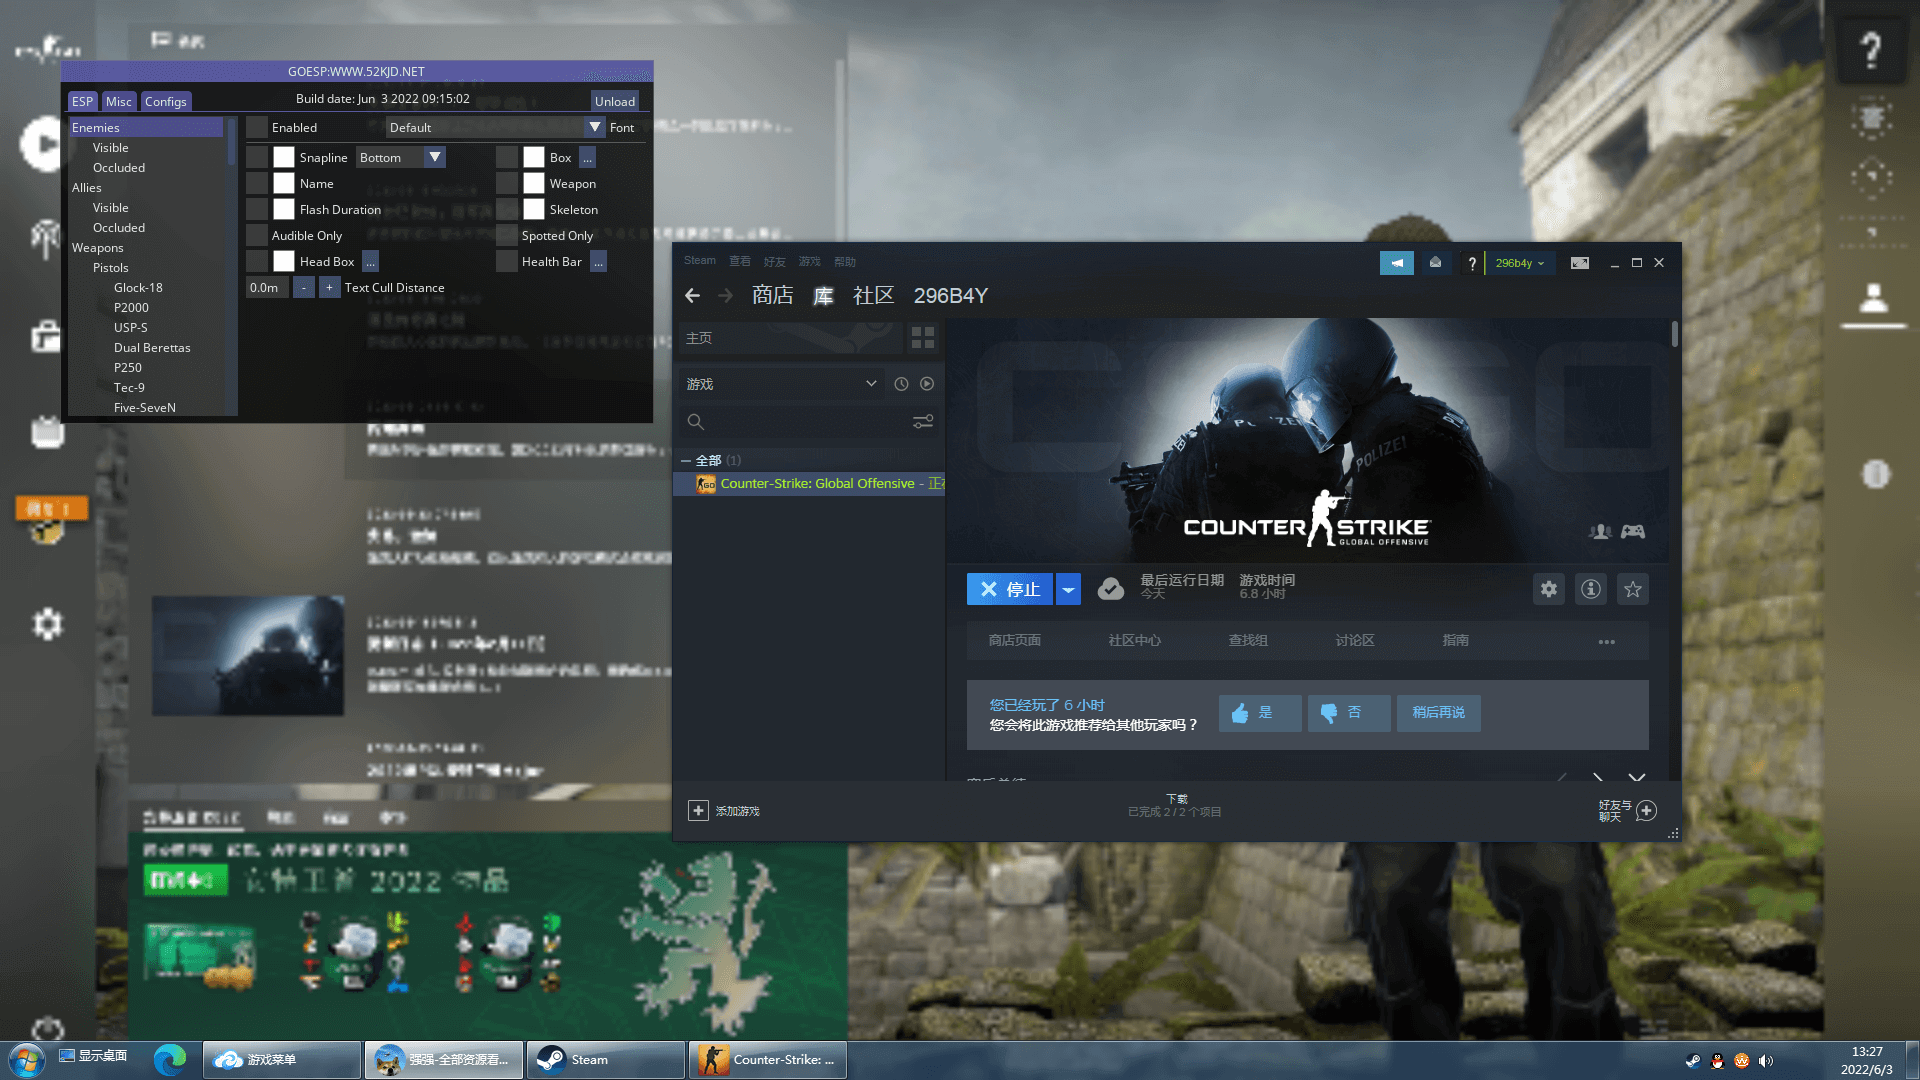Viewport: 1920px width, 1080px height.
Task: Open the 296b4y account dropdown
Action: [x=1520, y=263]
